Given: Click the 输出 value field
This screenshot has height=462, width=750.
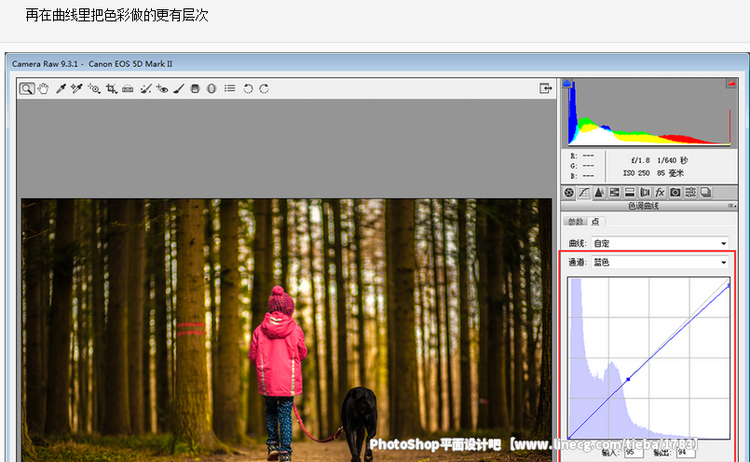Looking at the screenshot, I should [685, 452].
